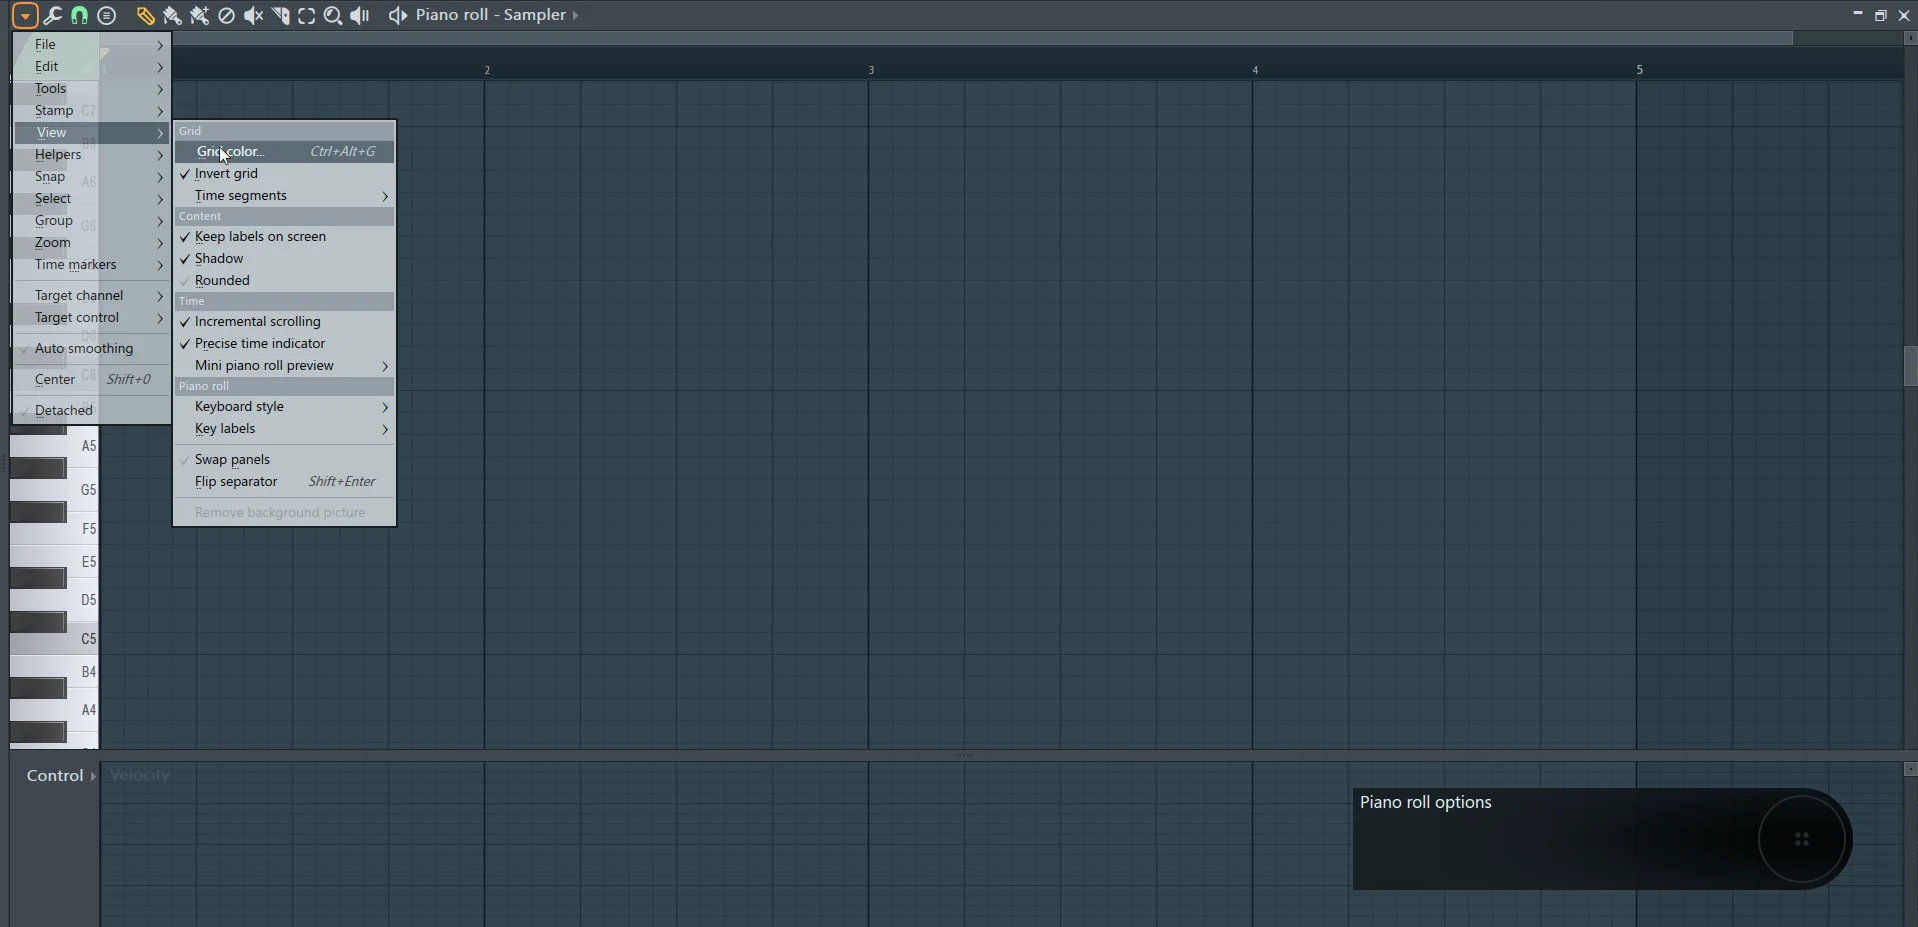Toggle Shadow option
The width and height of the screenshot is (1918, 927).
[x=285, y=259]
